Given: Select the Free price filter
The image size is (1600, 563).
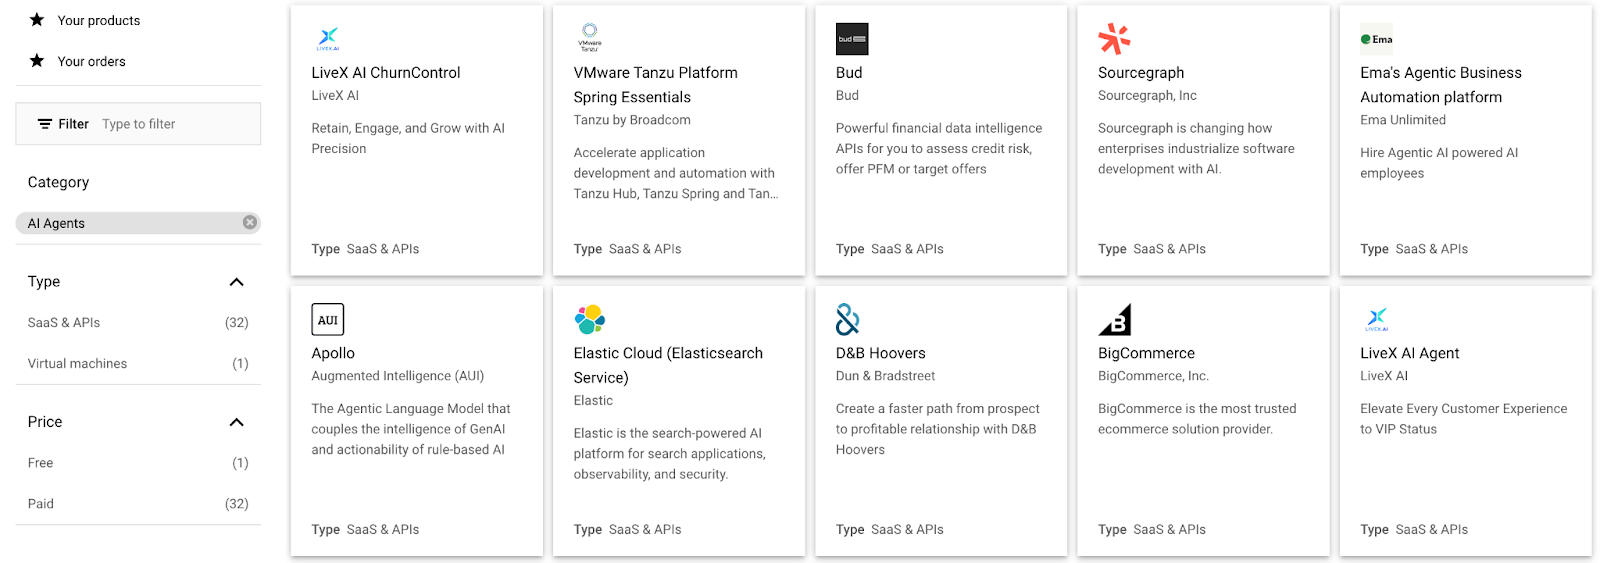Looking at the screenshot, I should pos(41,463).
